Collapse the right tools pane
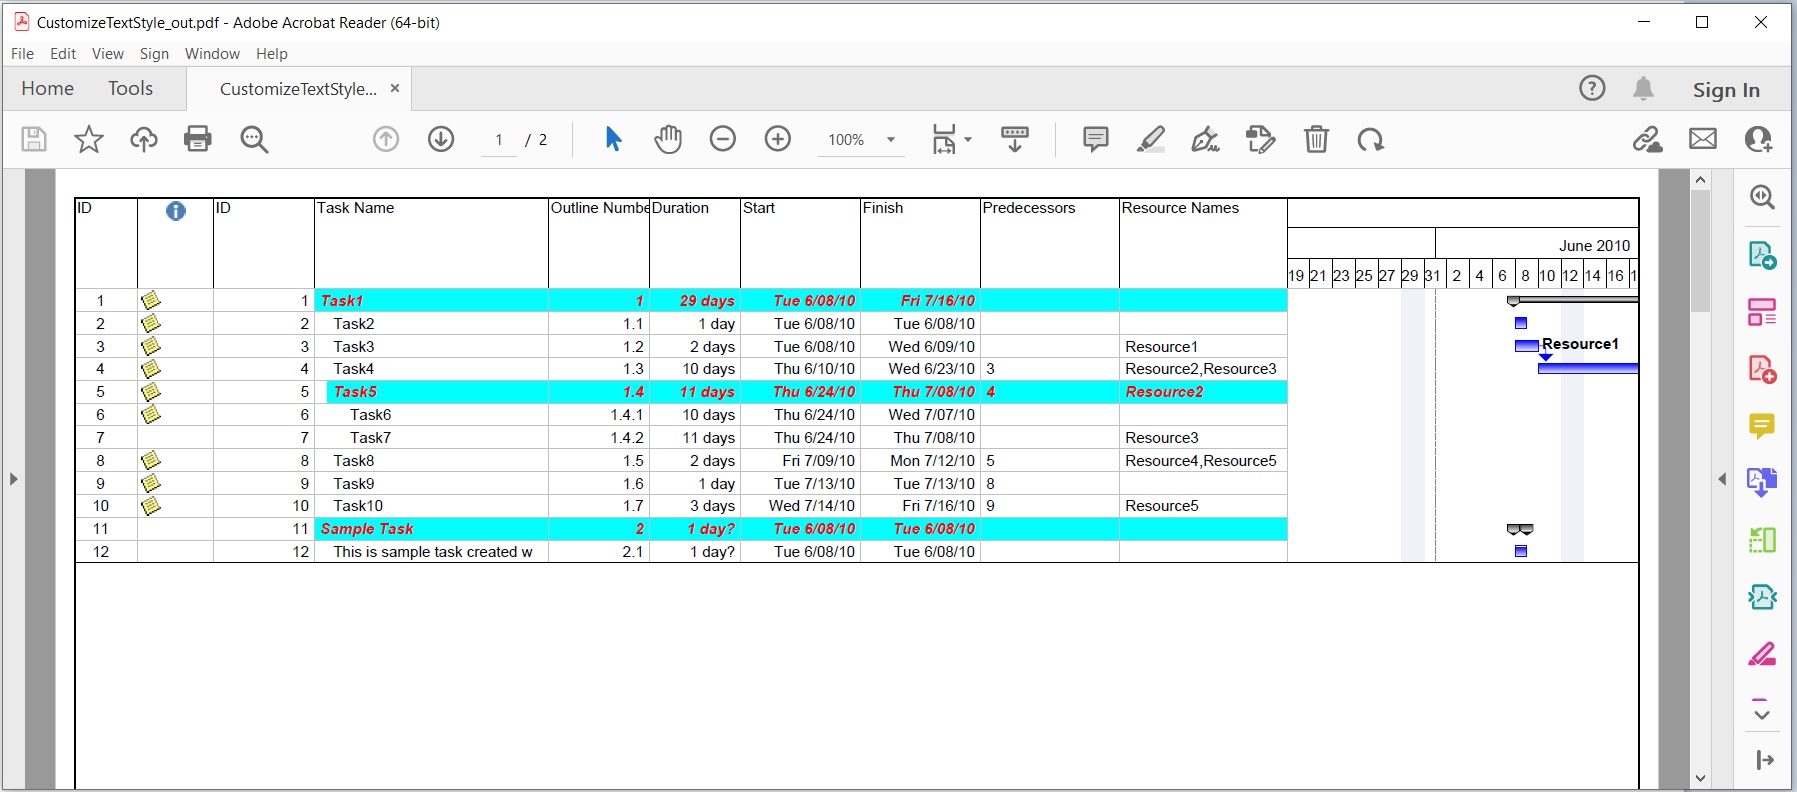Viewport: 1797px width, 792px height. [x=1722, y=479]
